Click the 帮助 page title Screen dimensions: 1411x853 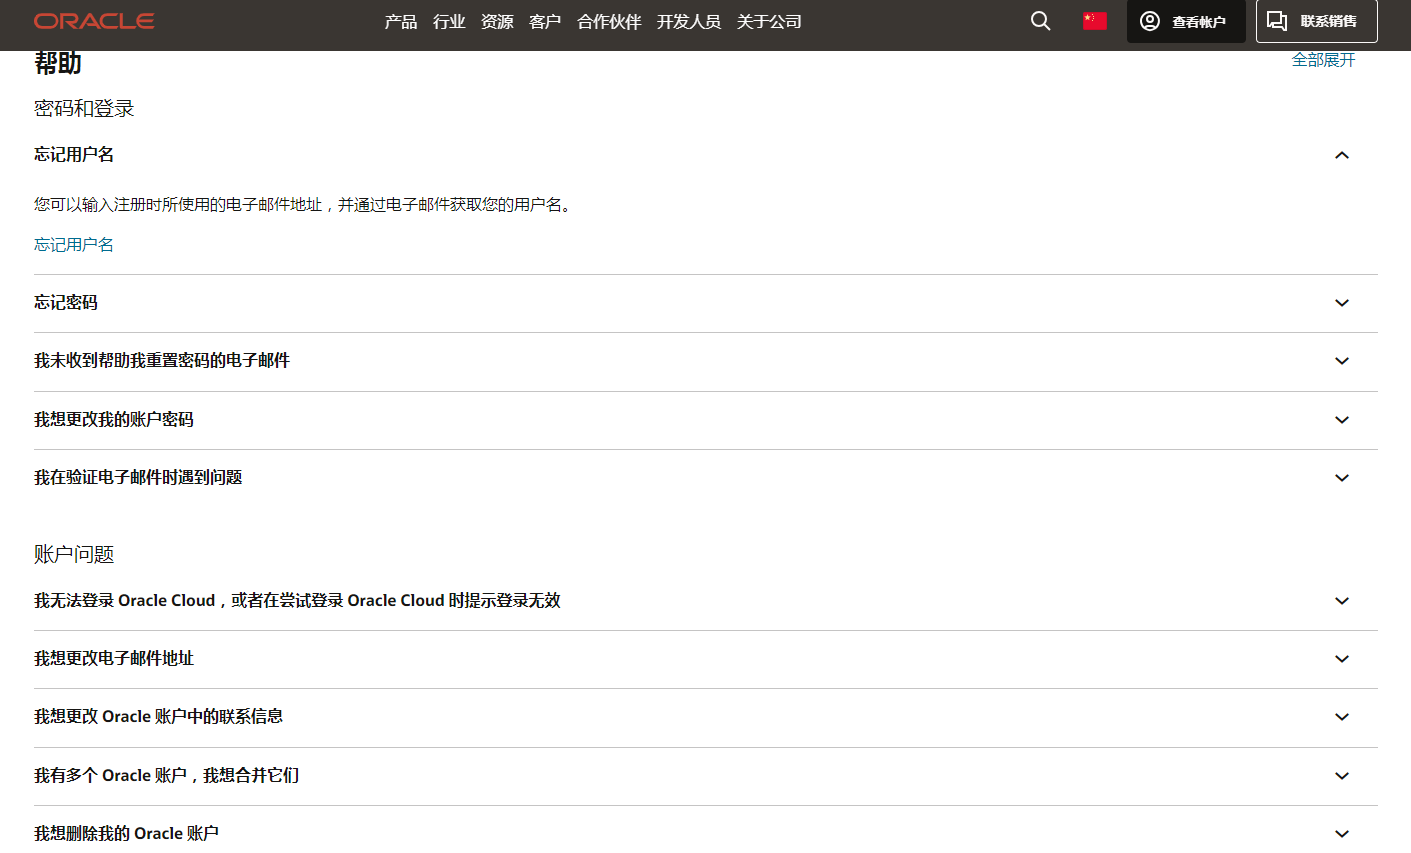click(58, 63)
